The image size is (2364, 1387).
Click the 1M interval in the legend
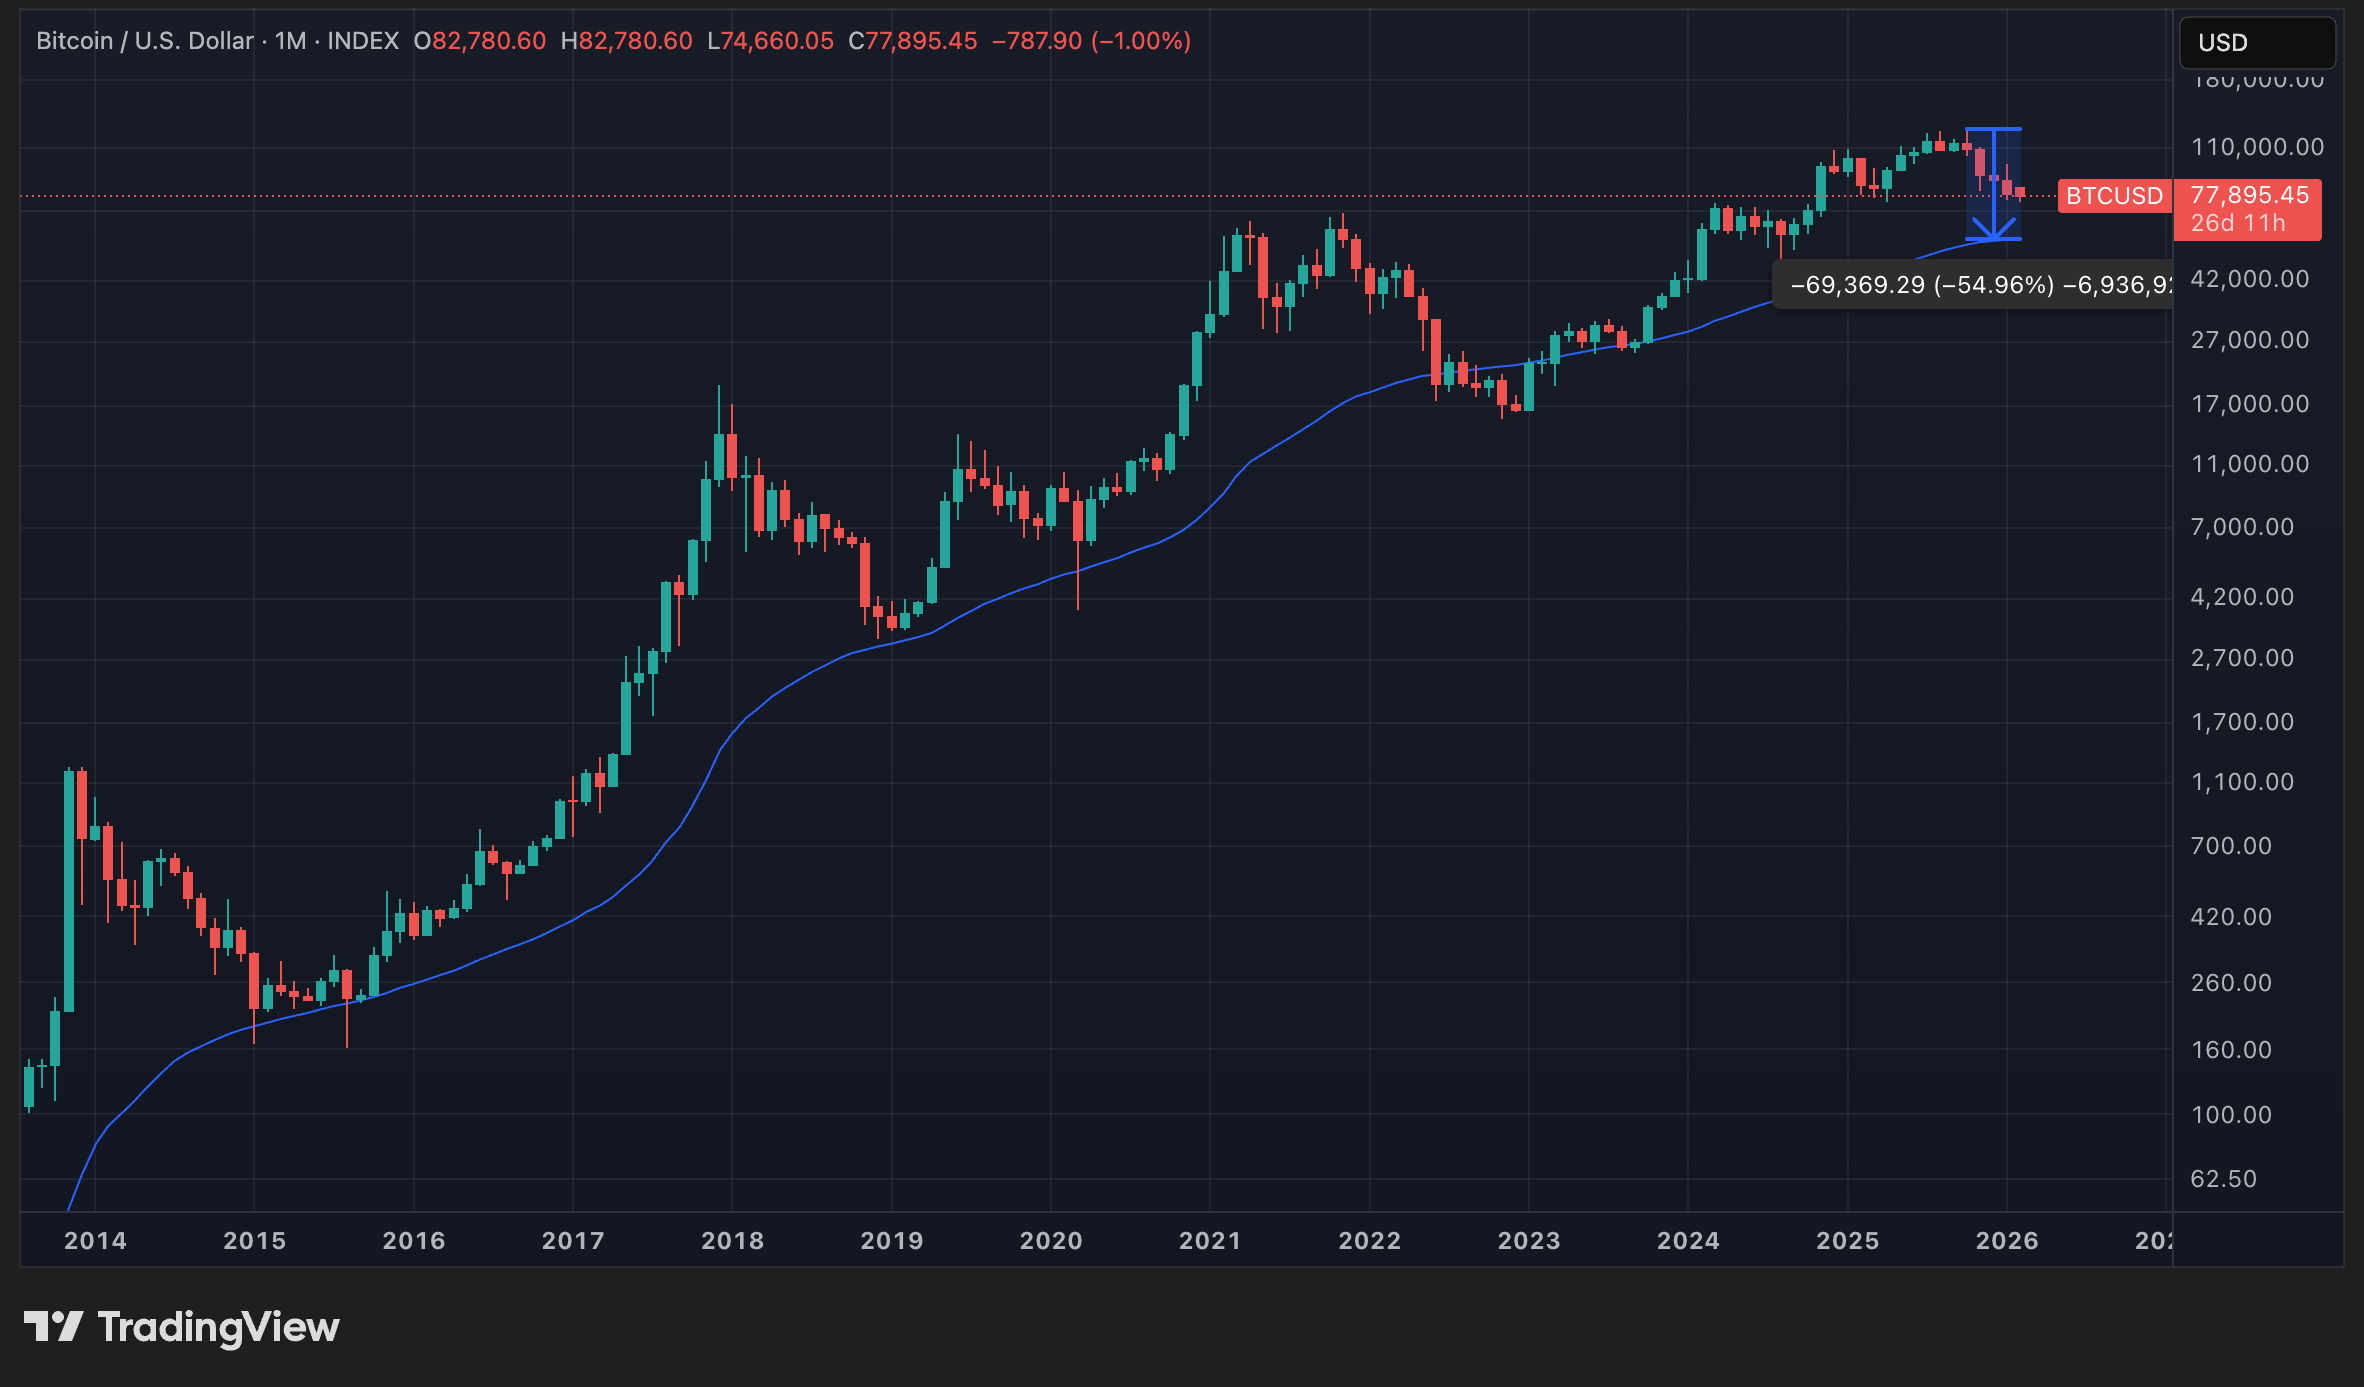point(290,41)
